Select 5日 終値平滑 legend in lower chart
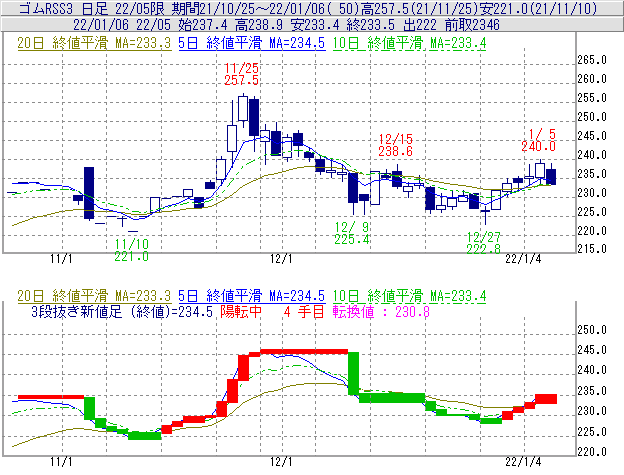Screen dimensions: 624x475 point(252,296)
